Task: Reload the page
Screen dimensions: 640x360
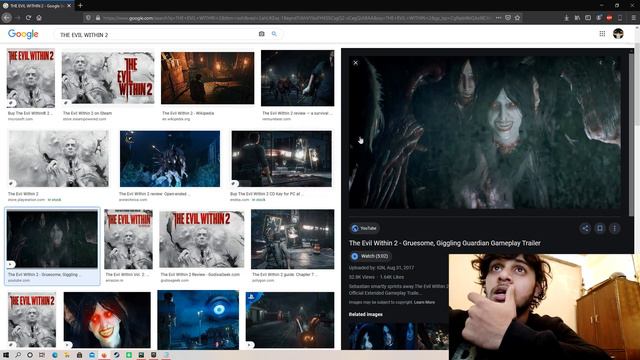Action: coord(28,18)
